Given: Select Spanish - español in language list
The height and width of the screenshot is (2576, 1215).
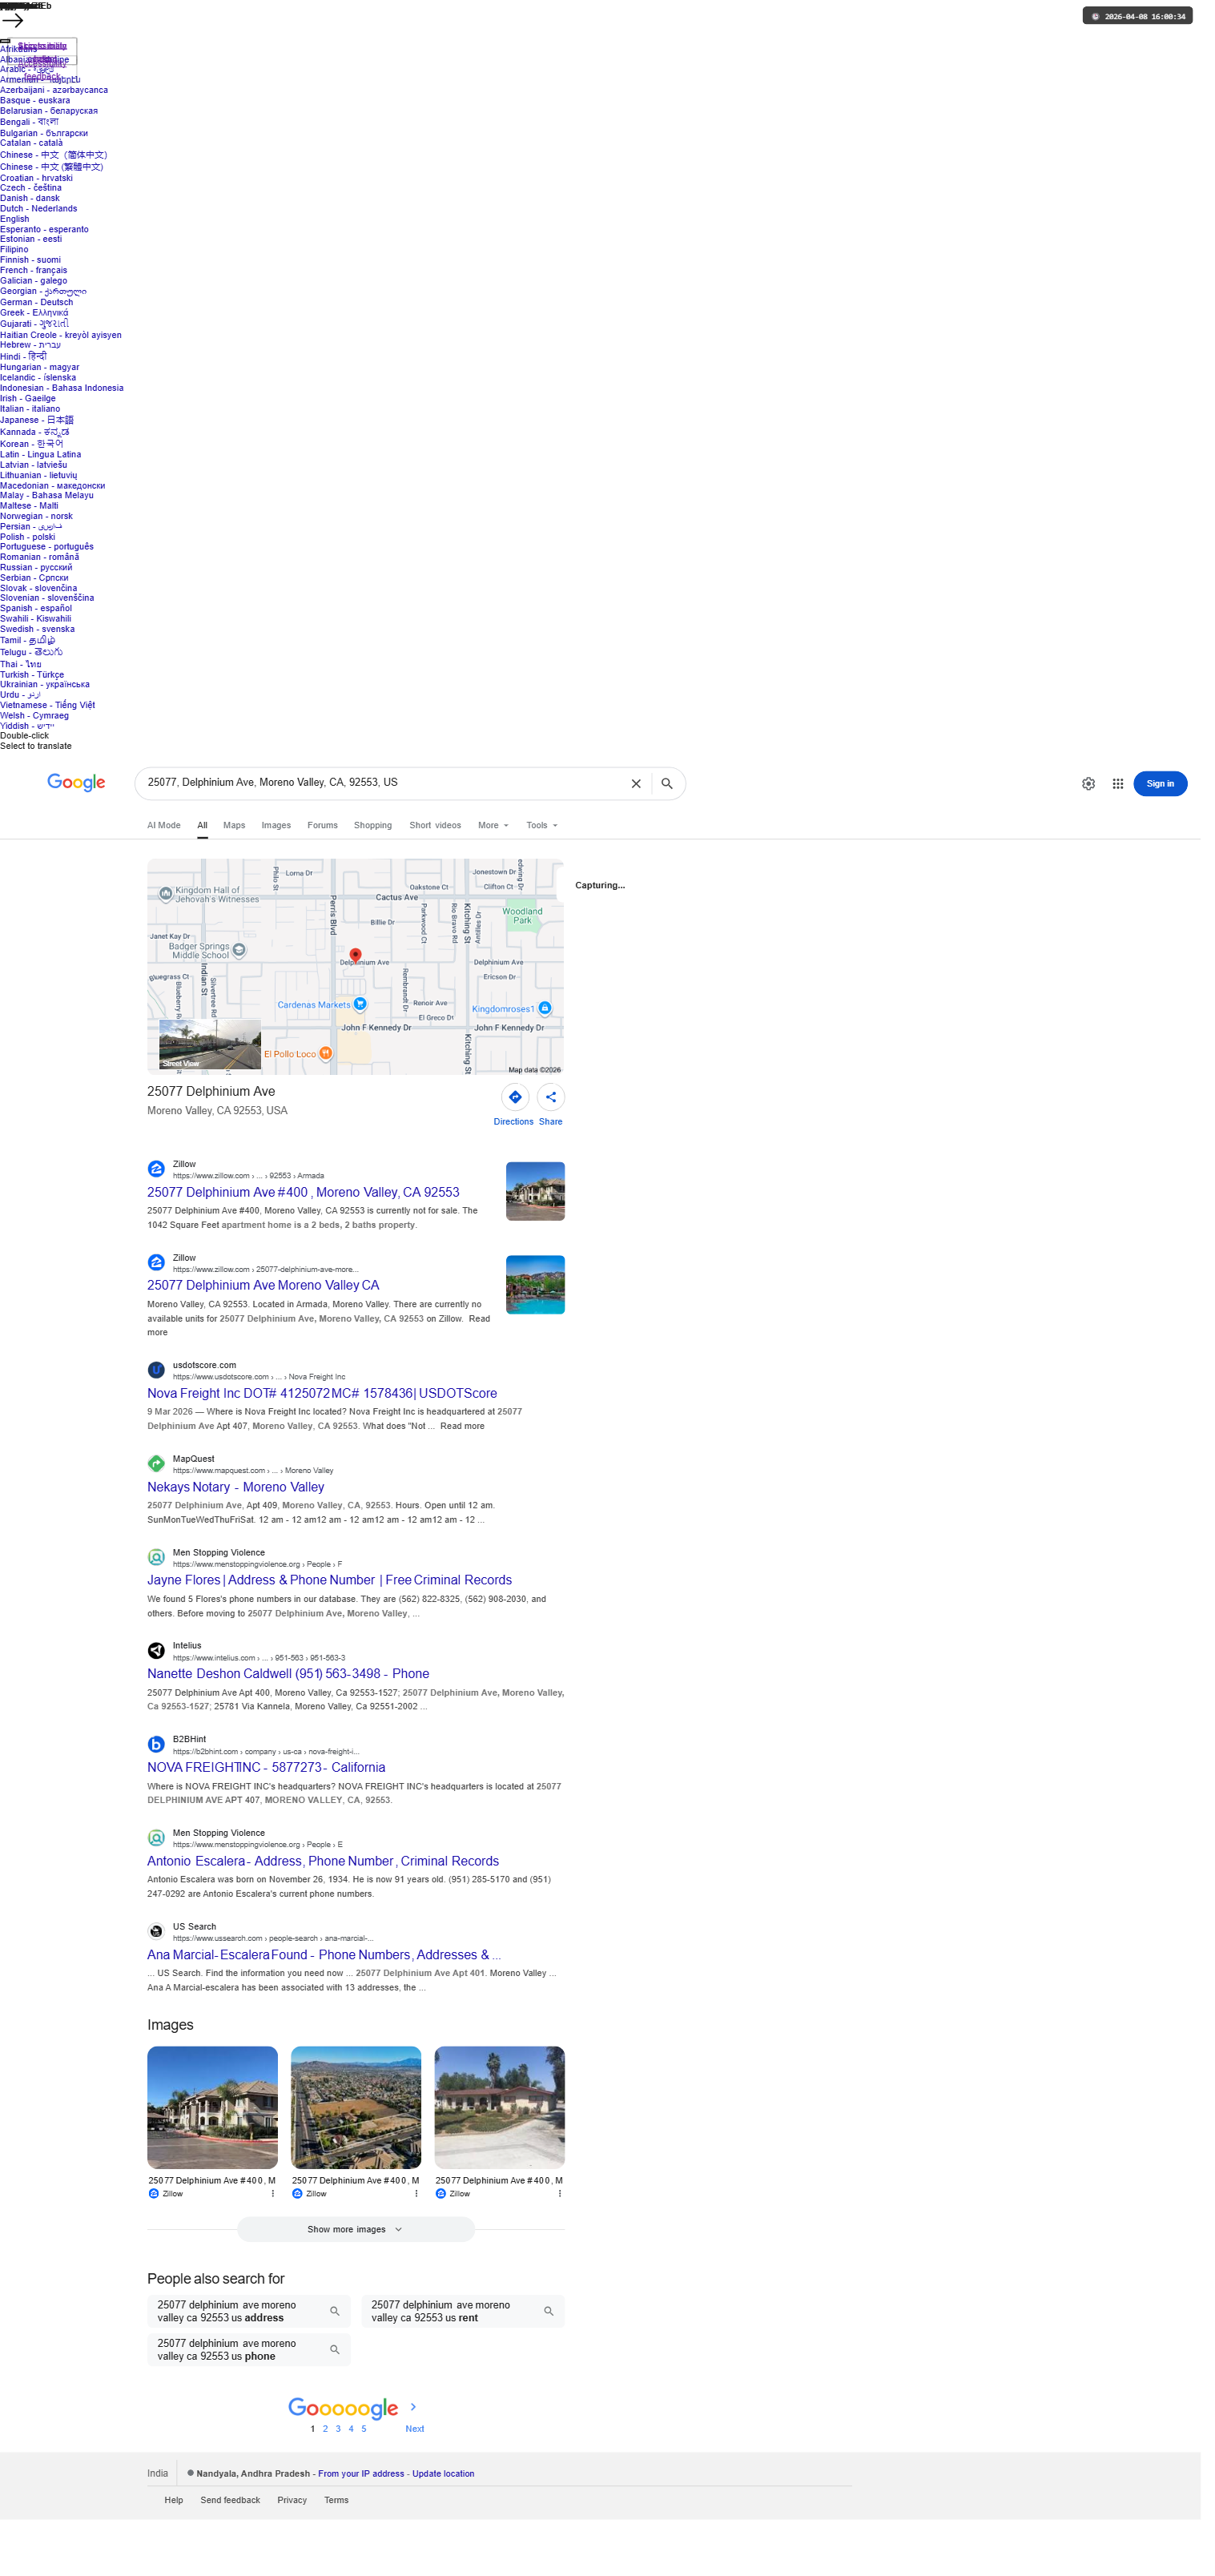Looking at the screenshot, I should (36, 608).
